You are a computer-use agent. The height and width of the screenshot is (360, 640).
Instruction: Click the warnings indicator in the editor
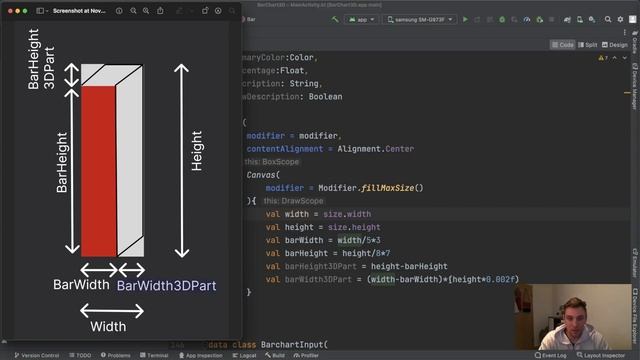pyautogui.click(x=603, y=58)
